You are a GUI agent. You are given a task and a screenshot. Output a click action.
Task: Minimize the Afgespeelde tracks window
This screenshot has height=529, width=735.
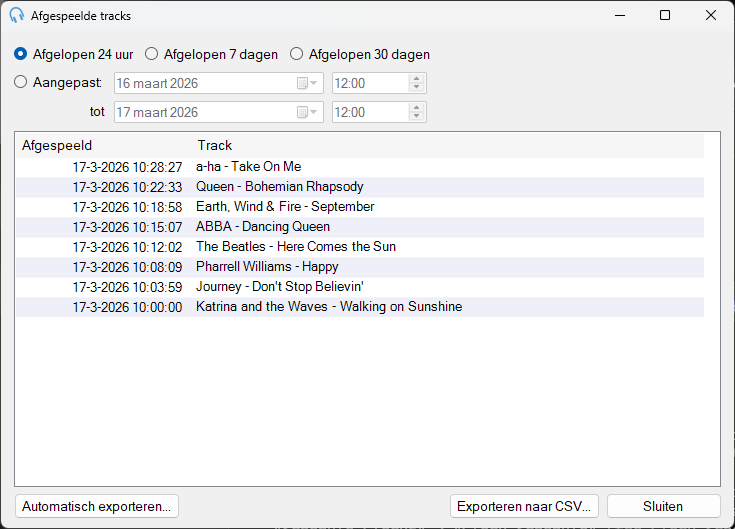click(620, 15)
